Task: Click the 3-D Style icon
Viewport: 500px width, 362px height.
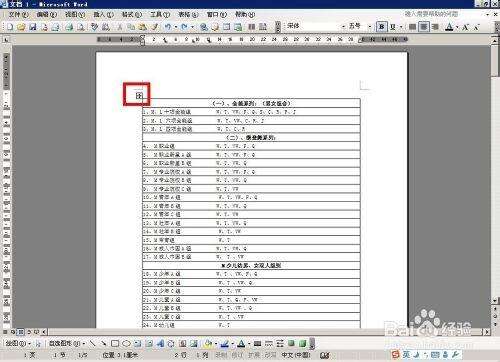Action: (303, 343)
